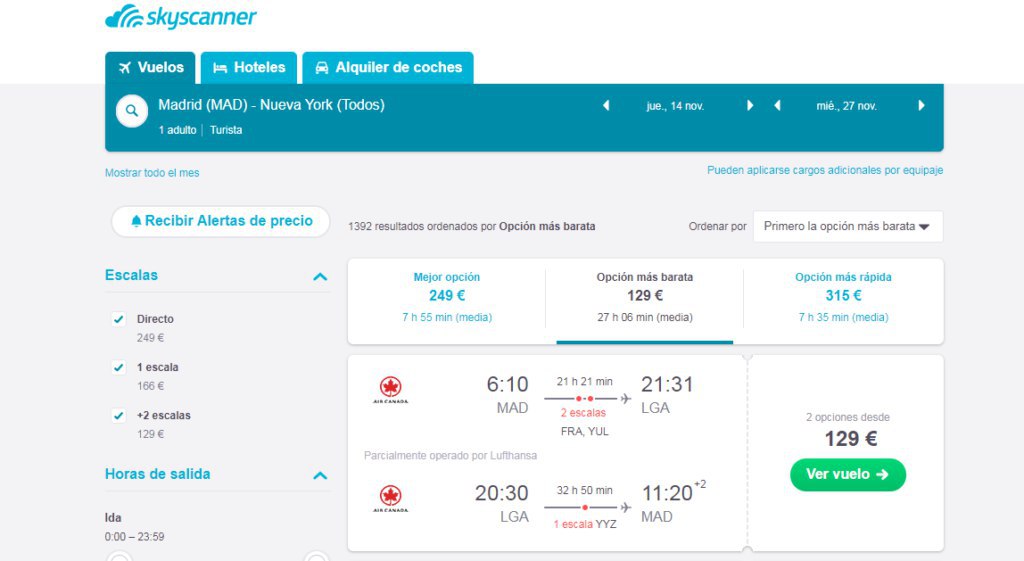Open the additional baggage charges link
Image resolution: width=1024 pixels, height=561 pixels.
pyautogui.click(x=825, y=170)
